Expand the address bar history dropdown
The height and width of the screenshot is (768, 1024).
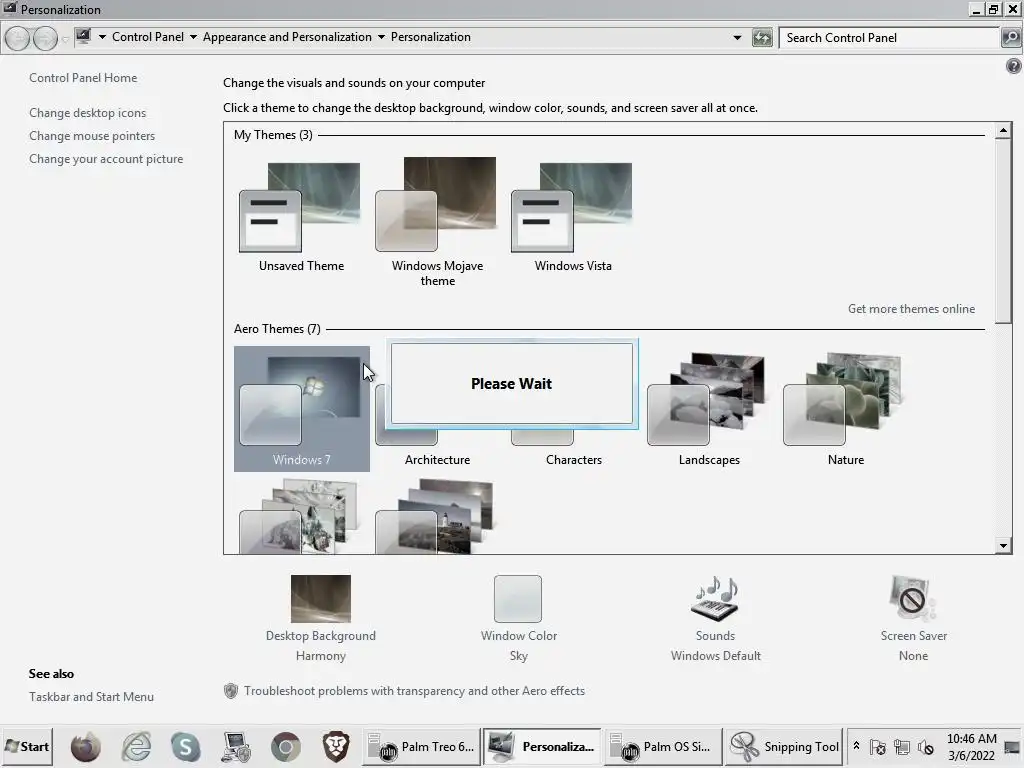coord(737,38)
